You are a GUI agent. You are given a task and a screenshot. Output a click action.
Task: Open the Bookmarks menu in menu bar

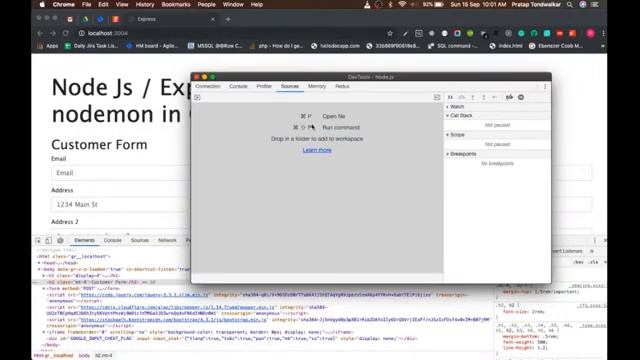click(x=176, y=4)
